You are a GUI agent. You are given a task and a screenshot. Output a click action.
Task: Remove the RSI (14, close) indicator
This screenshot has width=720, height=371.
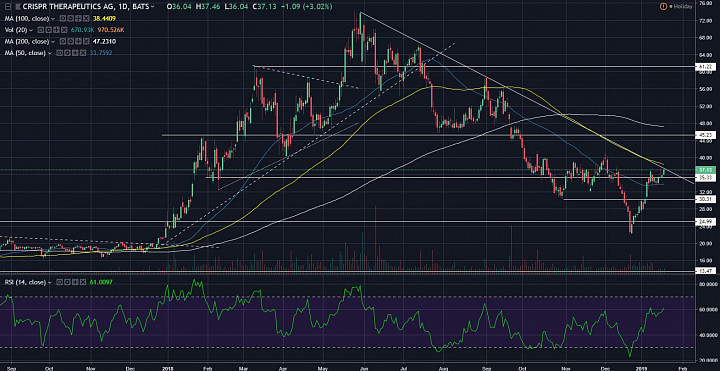[x=83, y=282]
